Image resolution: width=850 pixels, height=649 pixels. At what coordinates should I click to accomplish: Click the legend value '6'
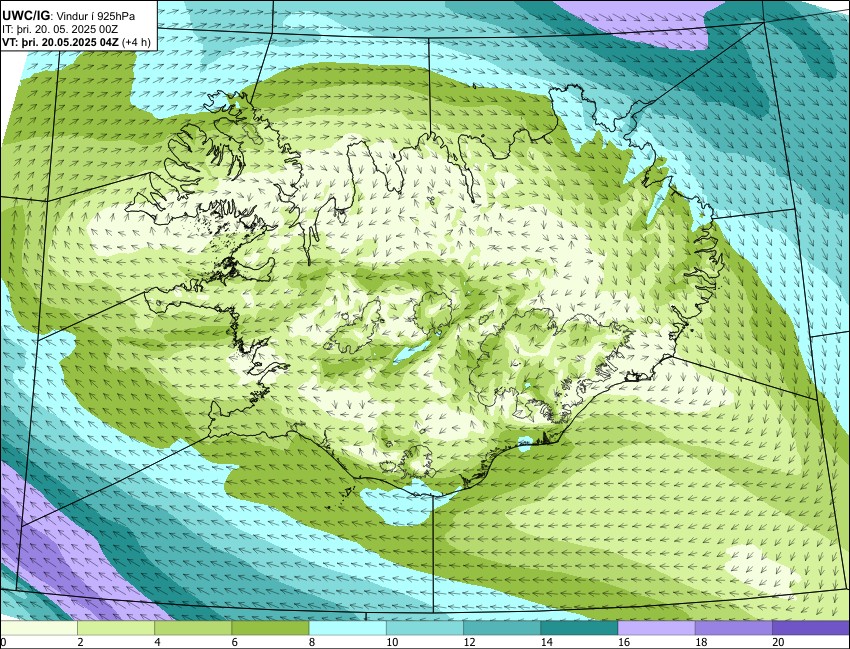click(x=234, y=642)
